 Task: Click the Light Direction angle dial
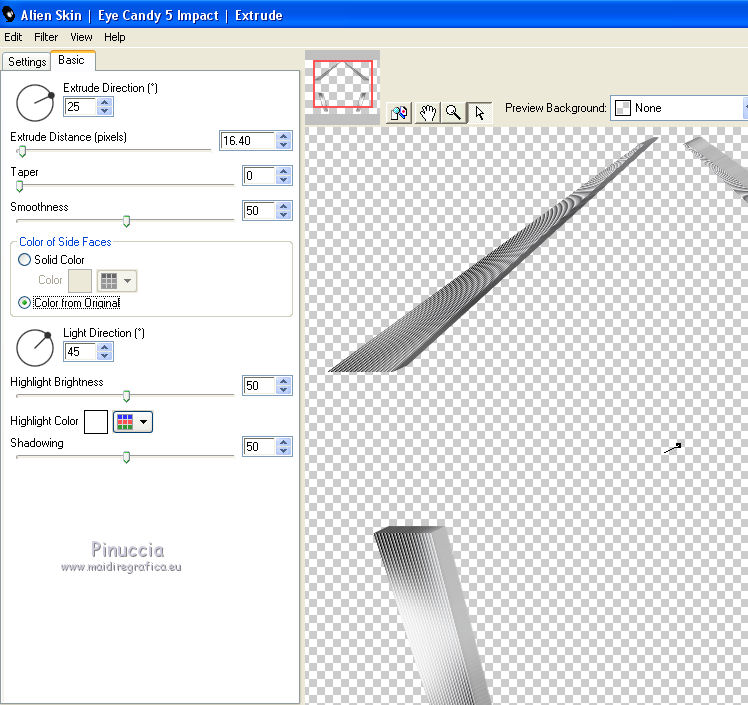35,348
